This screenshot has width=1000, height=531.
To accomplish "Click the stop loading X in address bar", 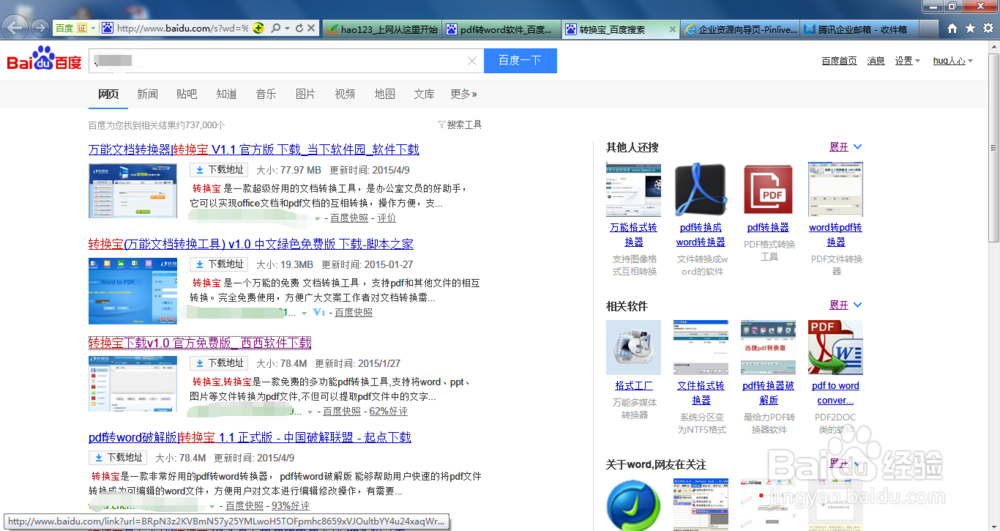I will click(x=311, y=28).
